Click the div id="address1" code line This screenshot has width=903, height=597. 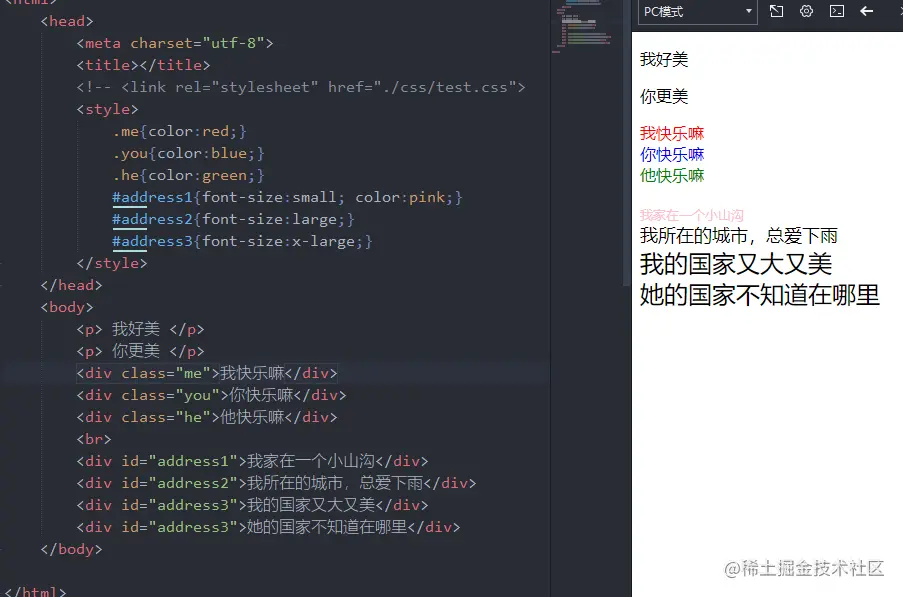click(252, 461)
